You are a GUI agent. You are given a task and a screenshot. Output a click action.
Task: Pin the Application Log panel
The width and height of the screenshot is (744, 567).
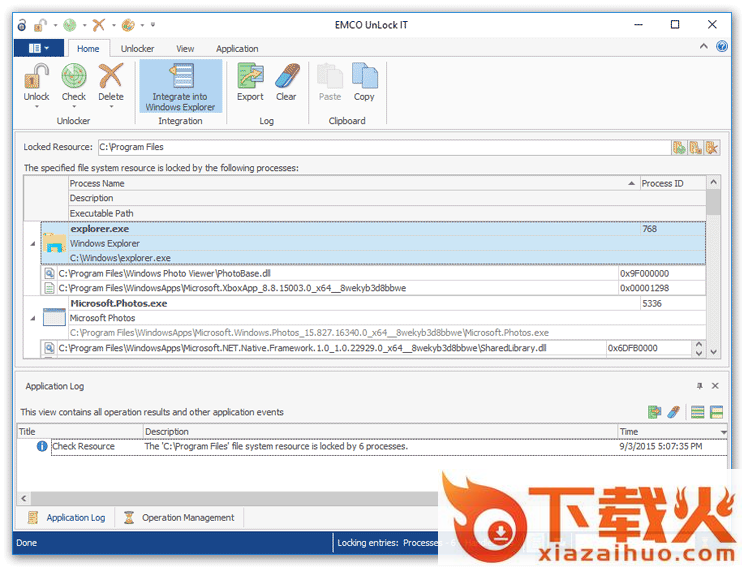(699, 386)
